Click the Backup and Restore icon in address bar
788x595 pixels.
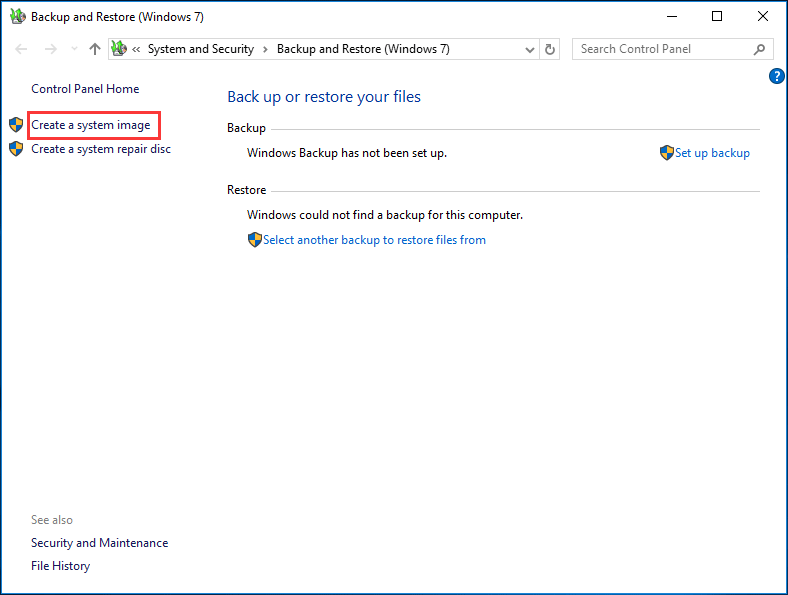[119, 49]
